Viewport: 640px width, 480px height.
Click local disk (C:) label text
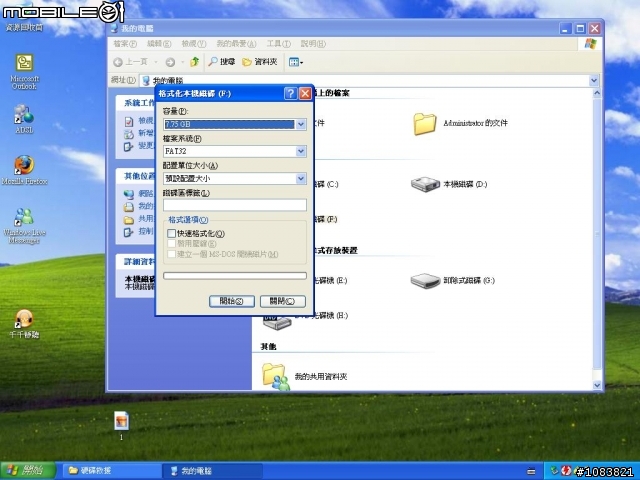tap(326, 184)
